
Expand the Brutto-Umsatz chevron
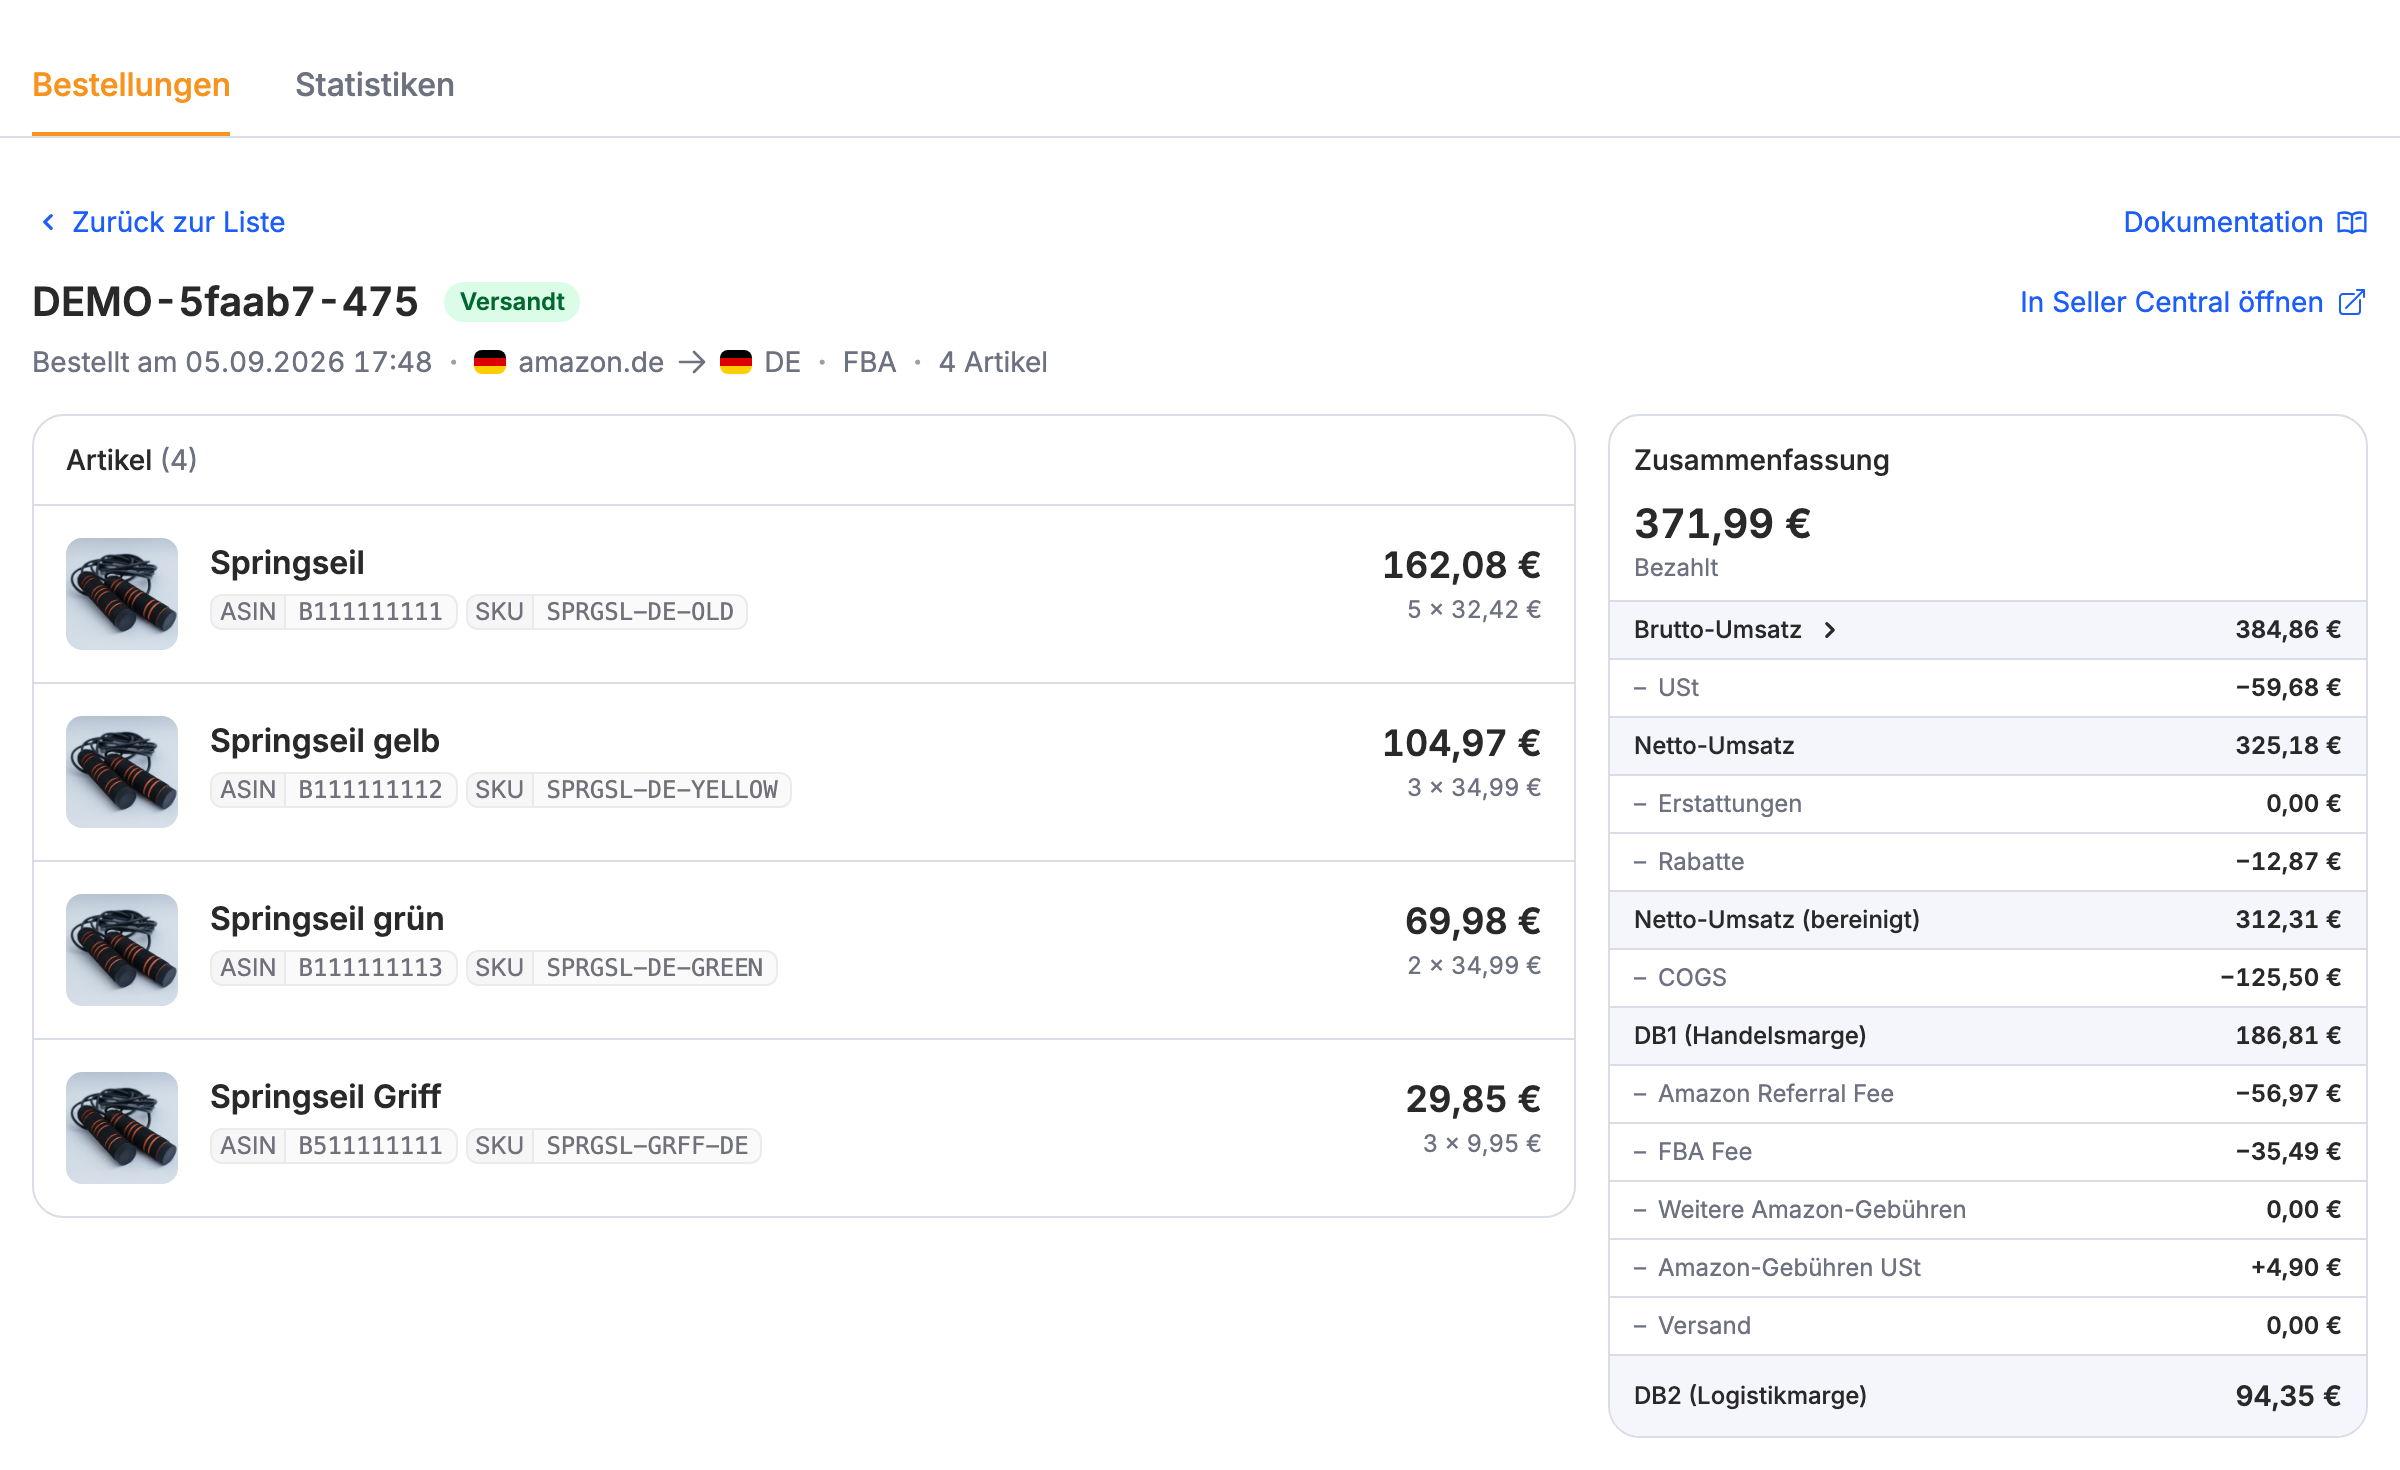(x=1830, y=630)
